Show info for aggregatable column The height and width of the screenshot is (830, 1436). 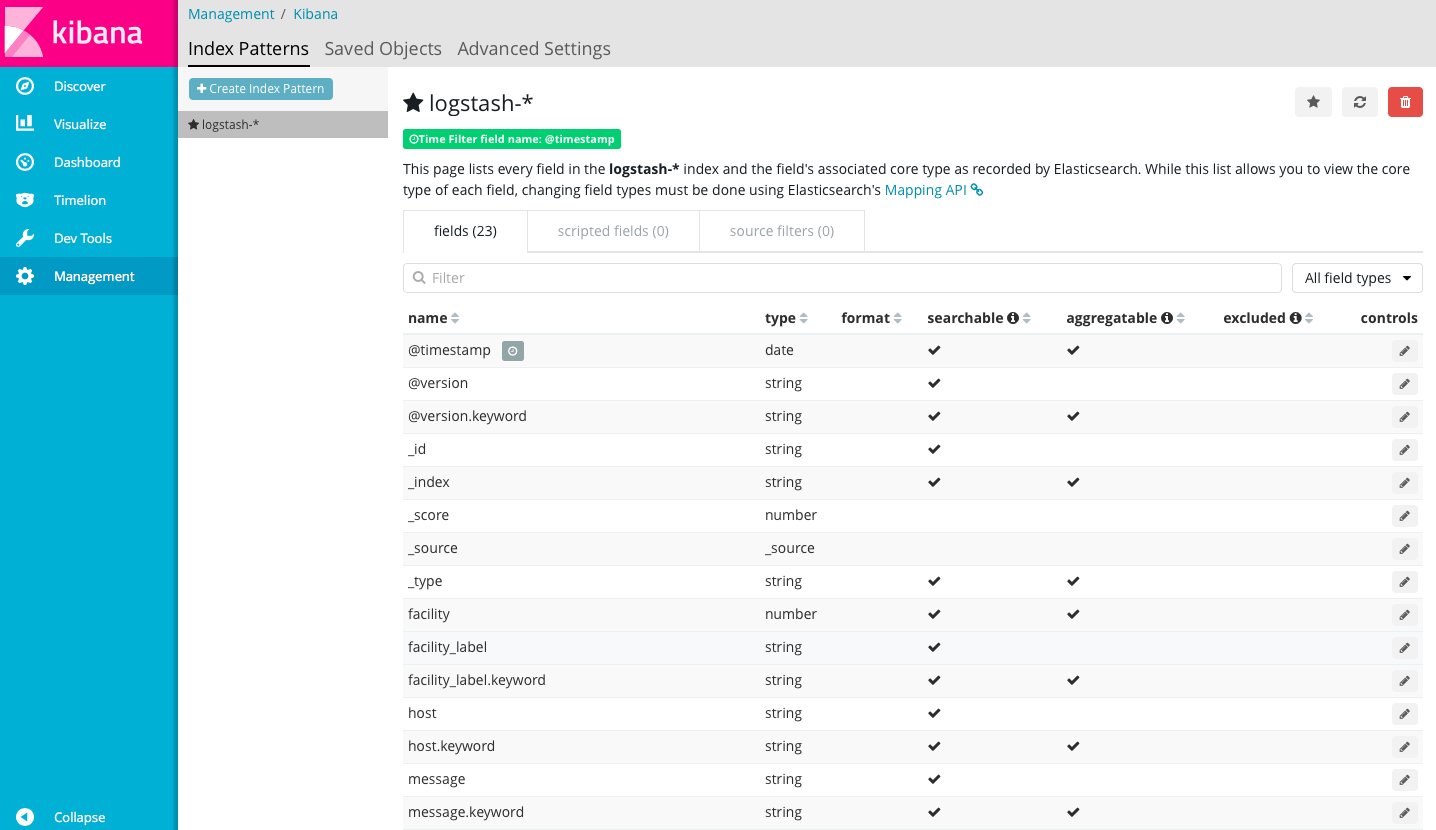[1167, 318]
